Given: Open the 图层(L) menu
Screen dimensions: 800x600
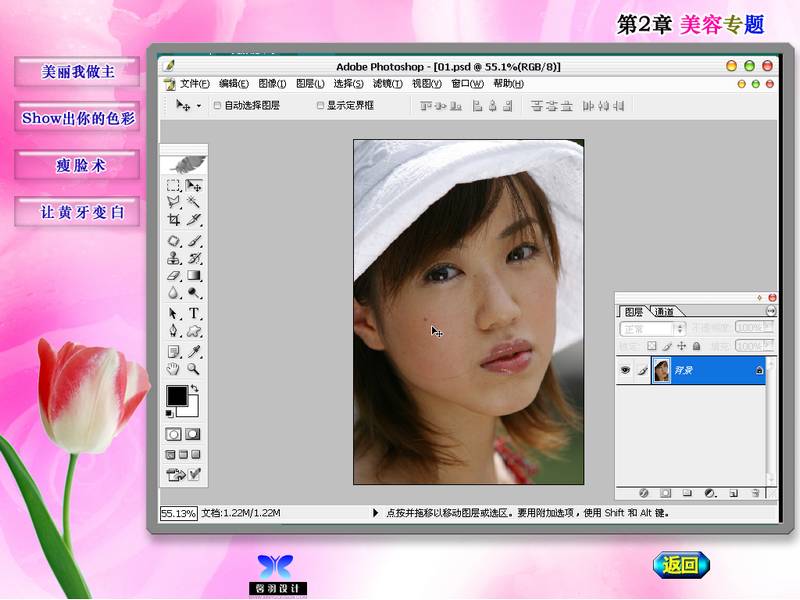Looking at the screenshot, I should point(310,84).
